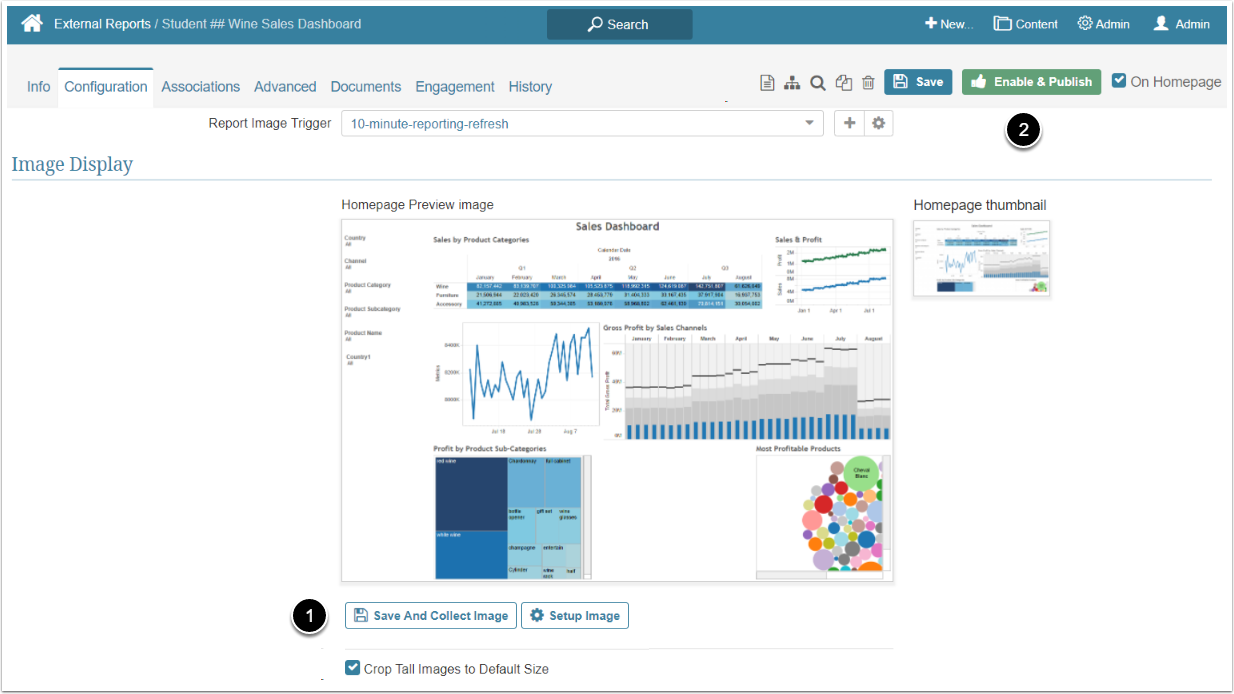Click the home icon in top bar
1234x694 pixels.
coord(32,23)
